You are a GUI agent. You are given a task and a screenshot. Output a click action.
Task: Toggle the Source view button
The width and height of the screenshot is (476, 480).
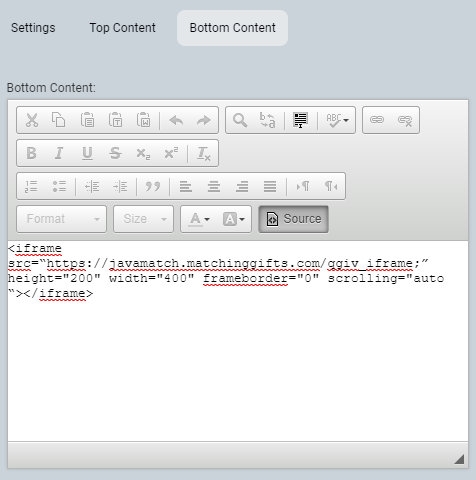294,219
